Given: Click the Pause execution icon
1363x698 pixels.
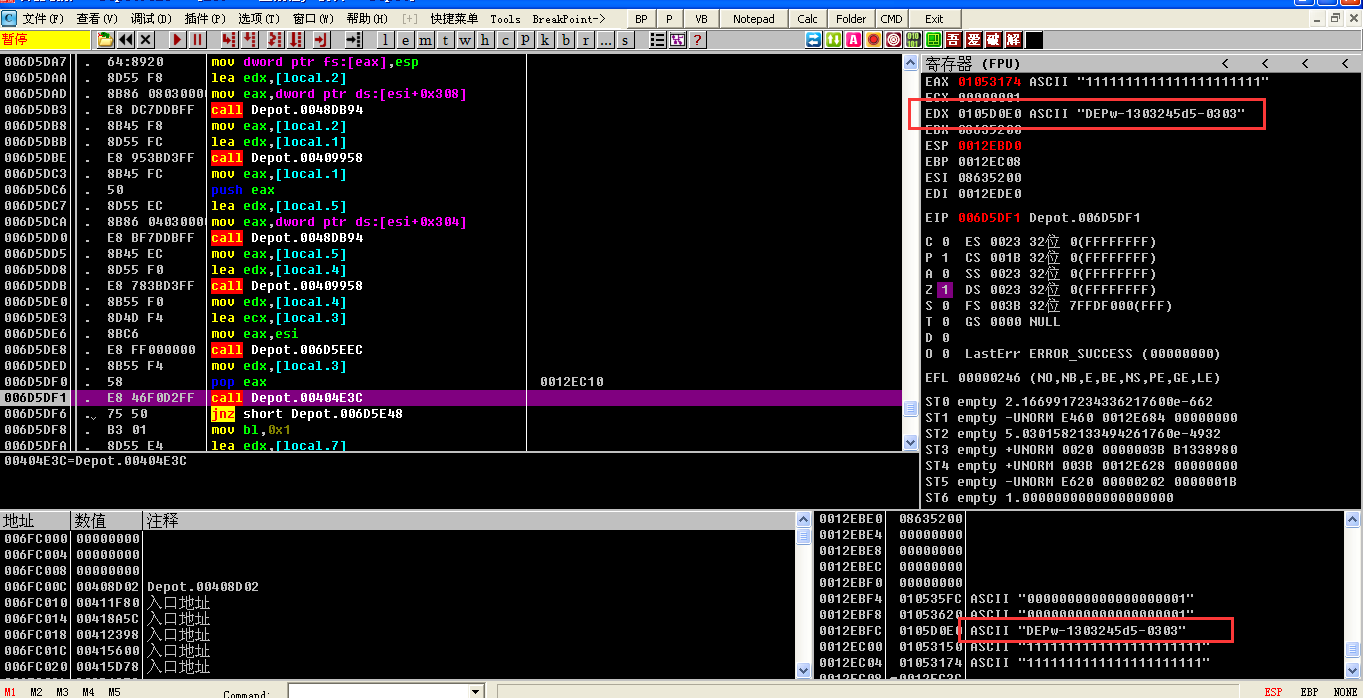Looking at the screenshot, I should (198, 40).
